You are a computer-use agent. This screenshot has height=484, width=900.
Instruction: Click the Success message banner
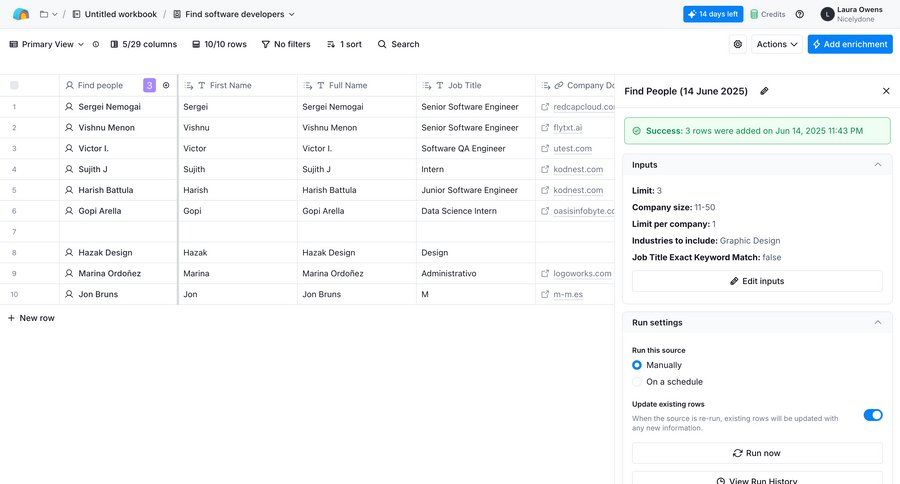pos(757,131)
